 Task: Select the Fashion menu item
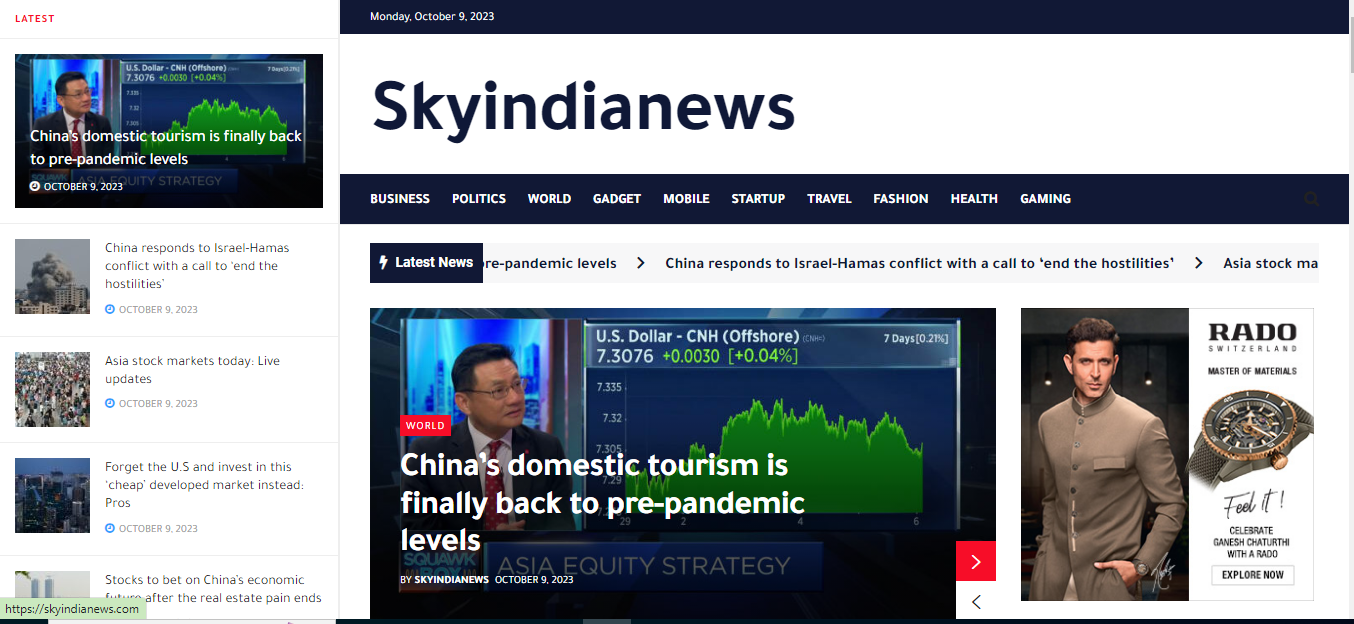point(901,199)
